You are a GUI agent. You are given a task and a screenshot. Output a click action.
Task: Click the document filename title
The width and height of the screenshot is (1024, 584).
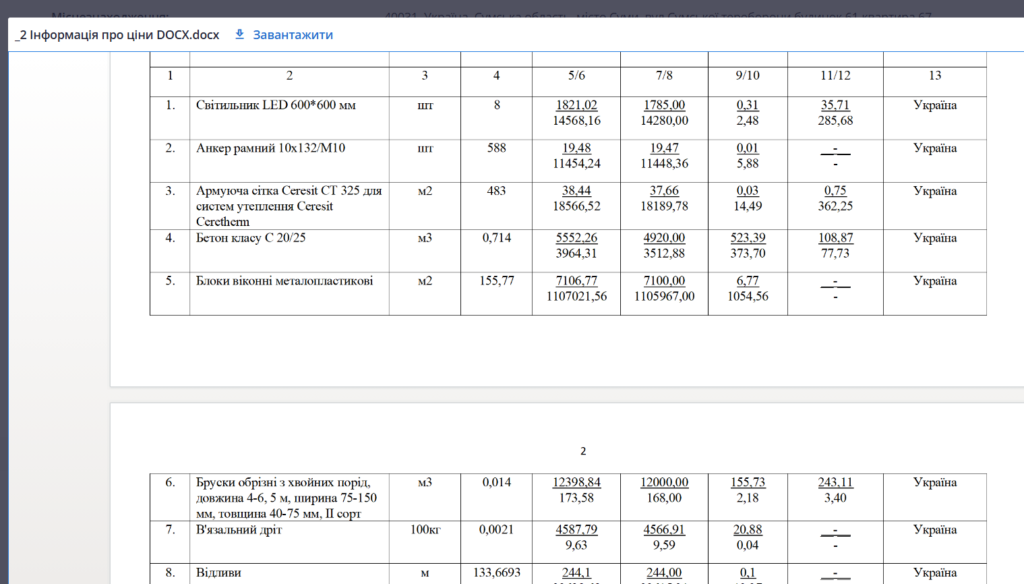[117, 34]
